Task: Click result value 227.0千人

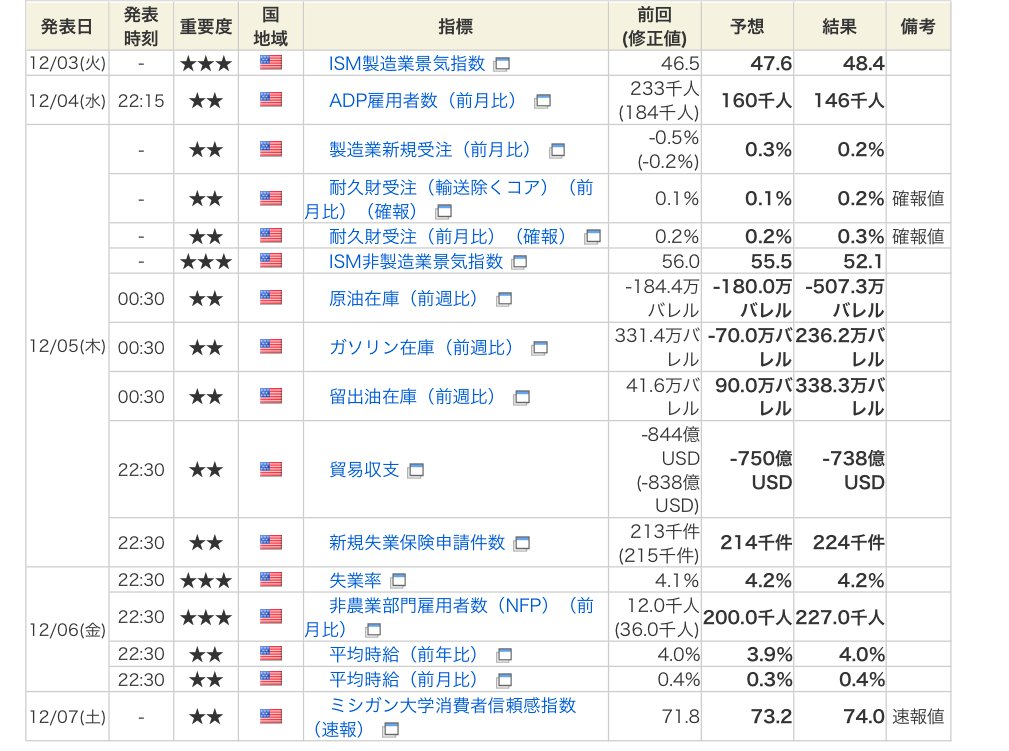Action: [x=840, y=617]
